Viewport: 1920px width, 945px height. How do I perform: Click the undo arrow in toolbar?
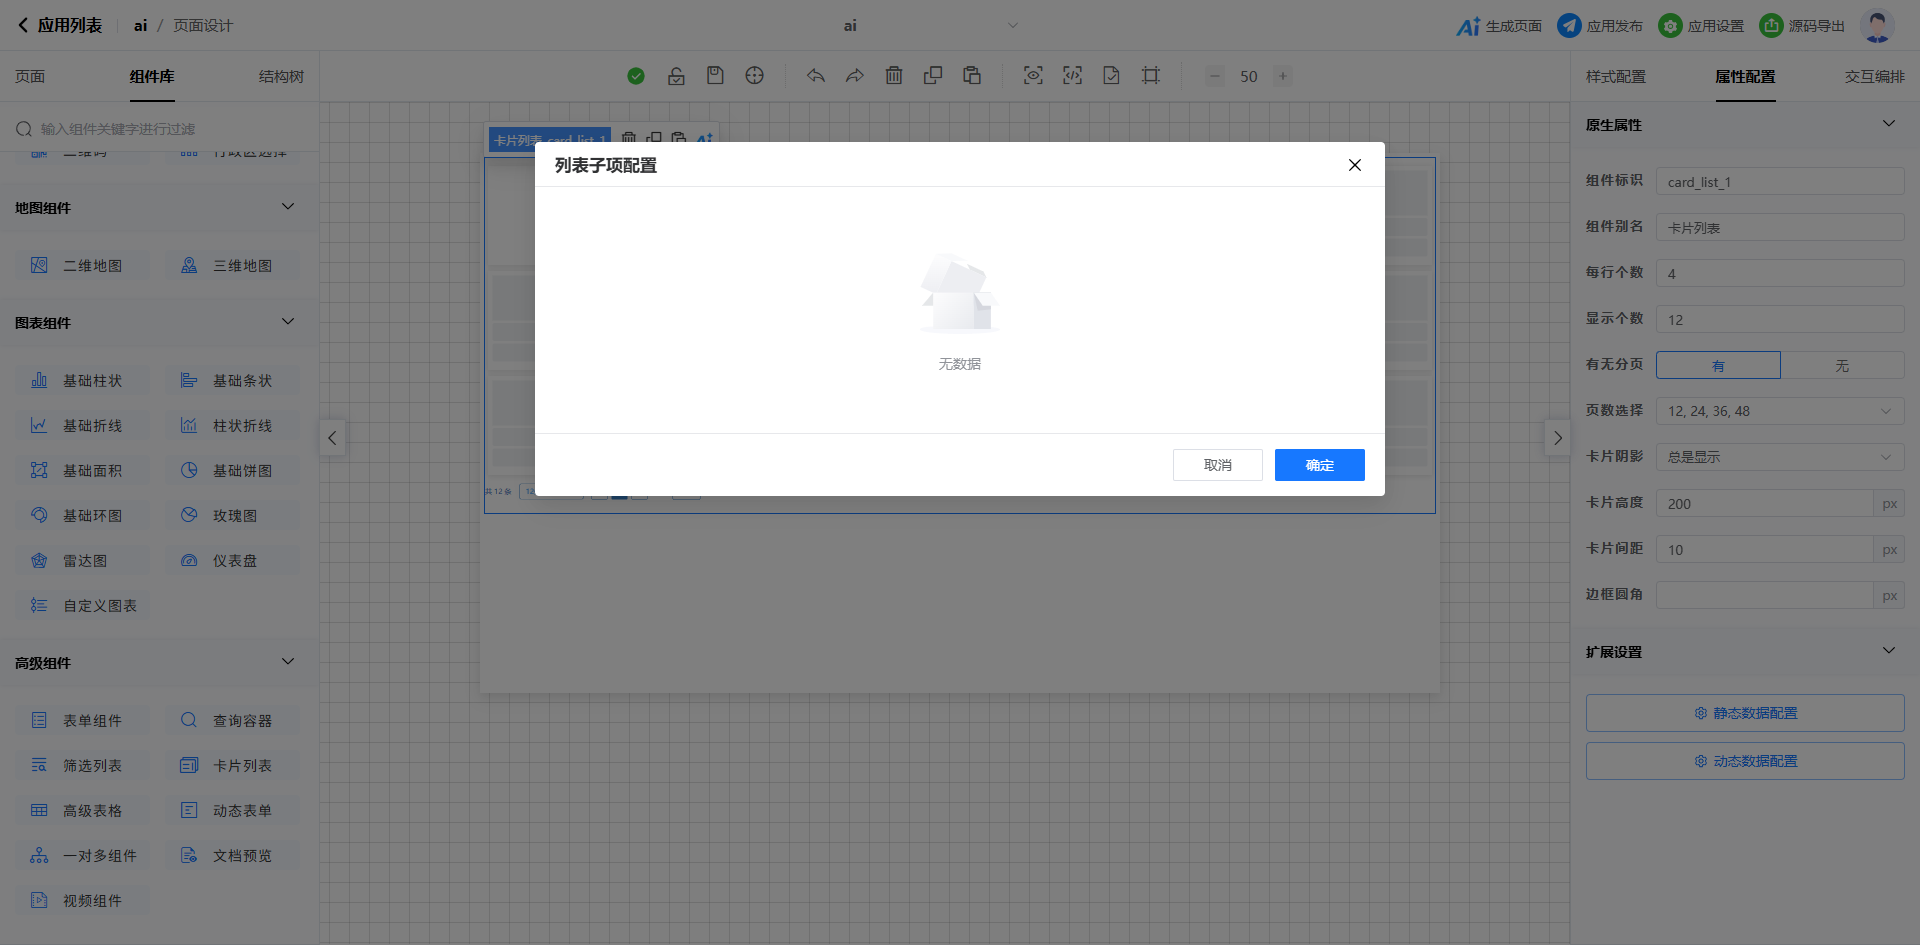[816, 76]
